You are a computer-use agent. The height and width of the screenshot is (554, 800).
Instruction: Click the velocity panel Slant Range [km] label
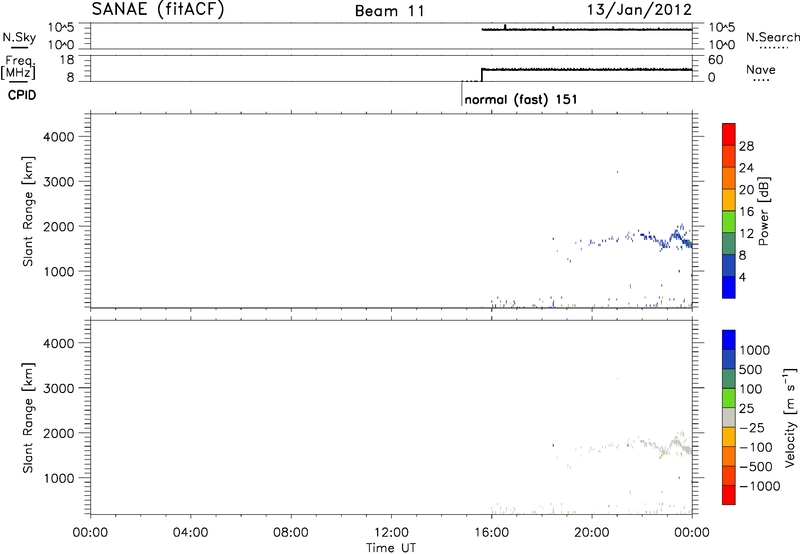(x=28, y=418)
